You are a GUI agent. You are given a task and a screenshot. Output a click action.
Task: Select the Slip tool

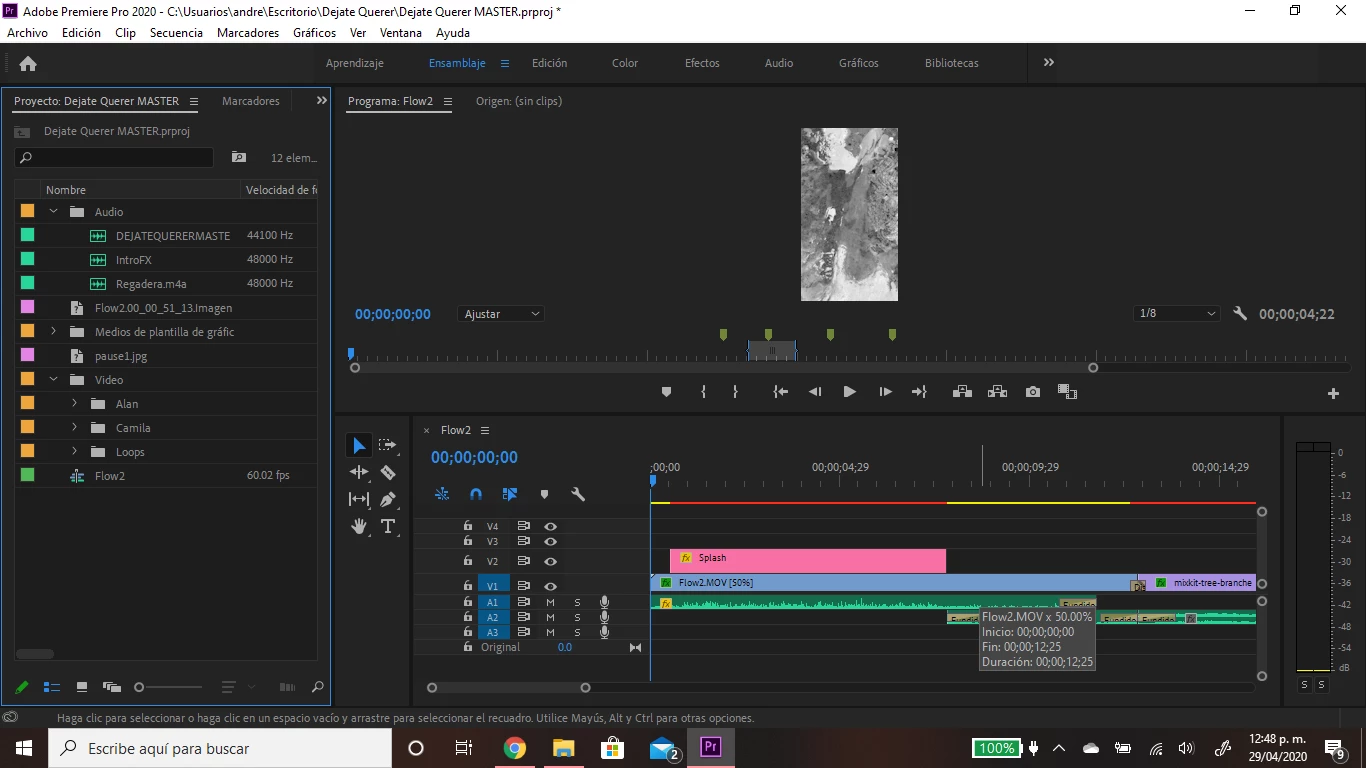[359, 499]
